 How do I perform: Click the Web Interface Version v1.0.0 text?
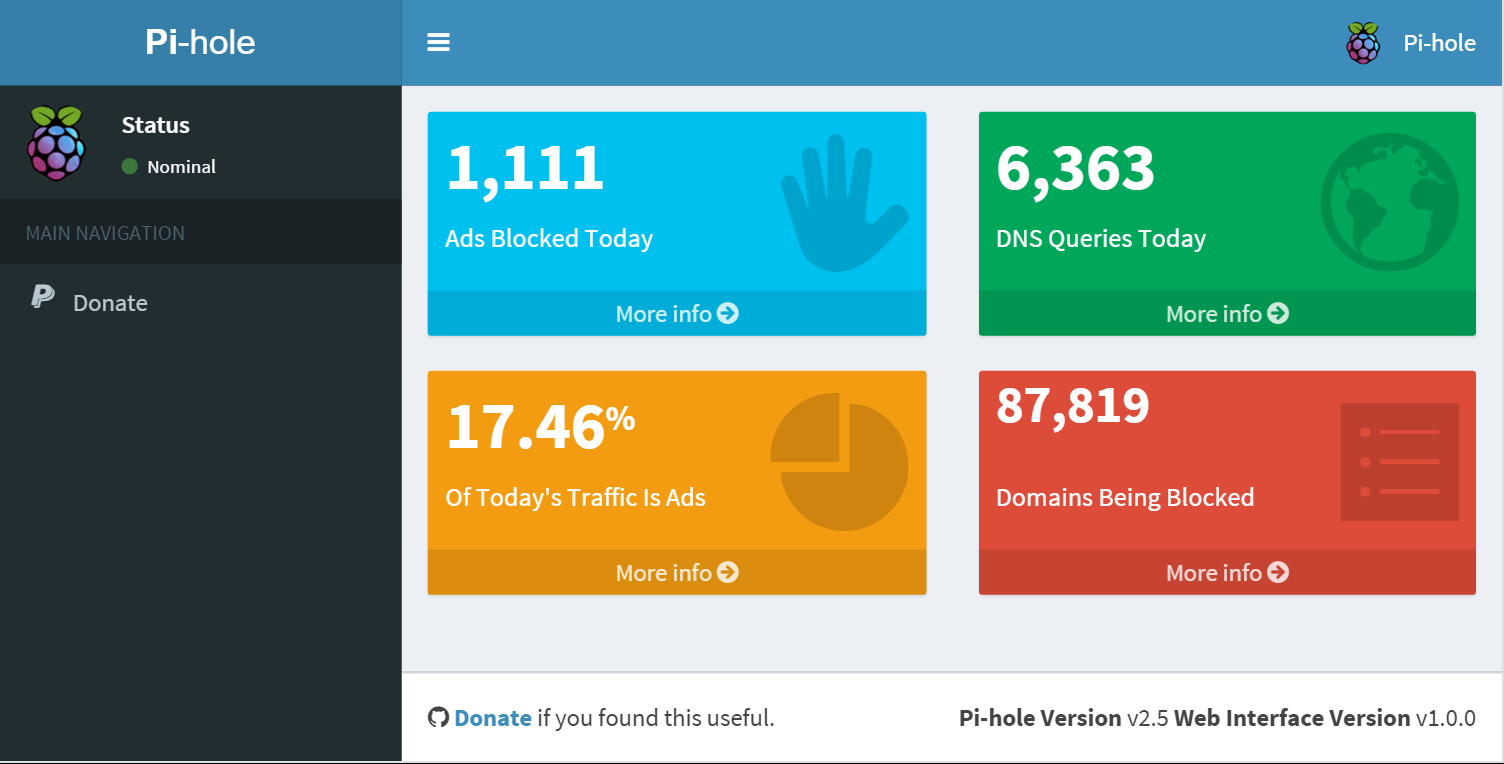1325,718
